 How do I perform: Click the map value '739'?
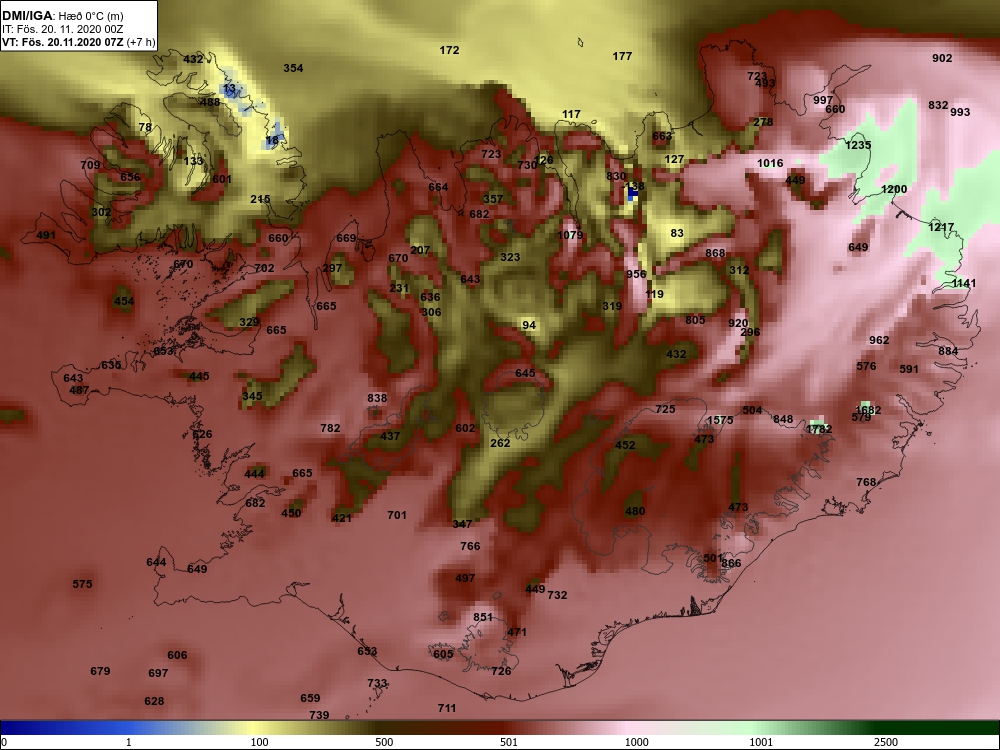tap(319, 716)
